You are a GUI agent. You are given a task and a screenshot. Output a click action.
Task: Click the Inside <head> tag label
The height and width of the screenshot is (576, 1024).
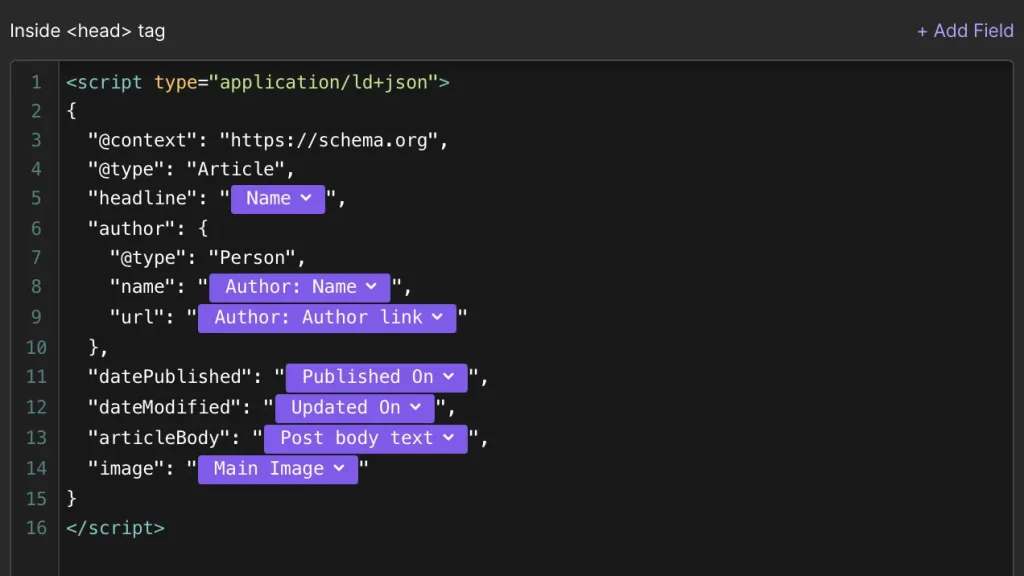click(x=87, y=31)
